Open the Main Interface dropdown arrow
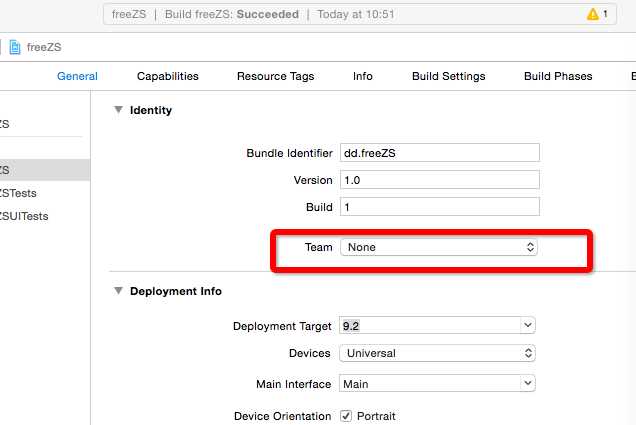 click(527, 383)
